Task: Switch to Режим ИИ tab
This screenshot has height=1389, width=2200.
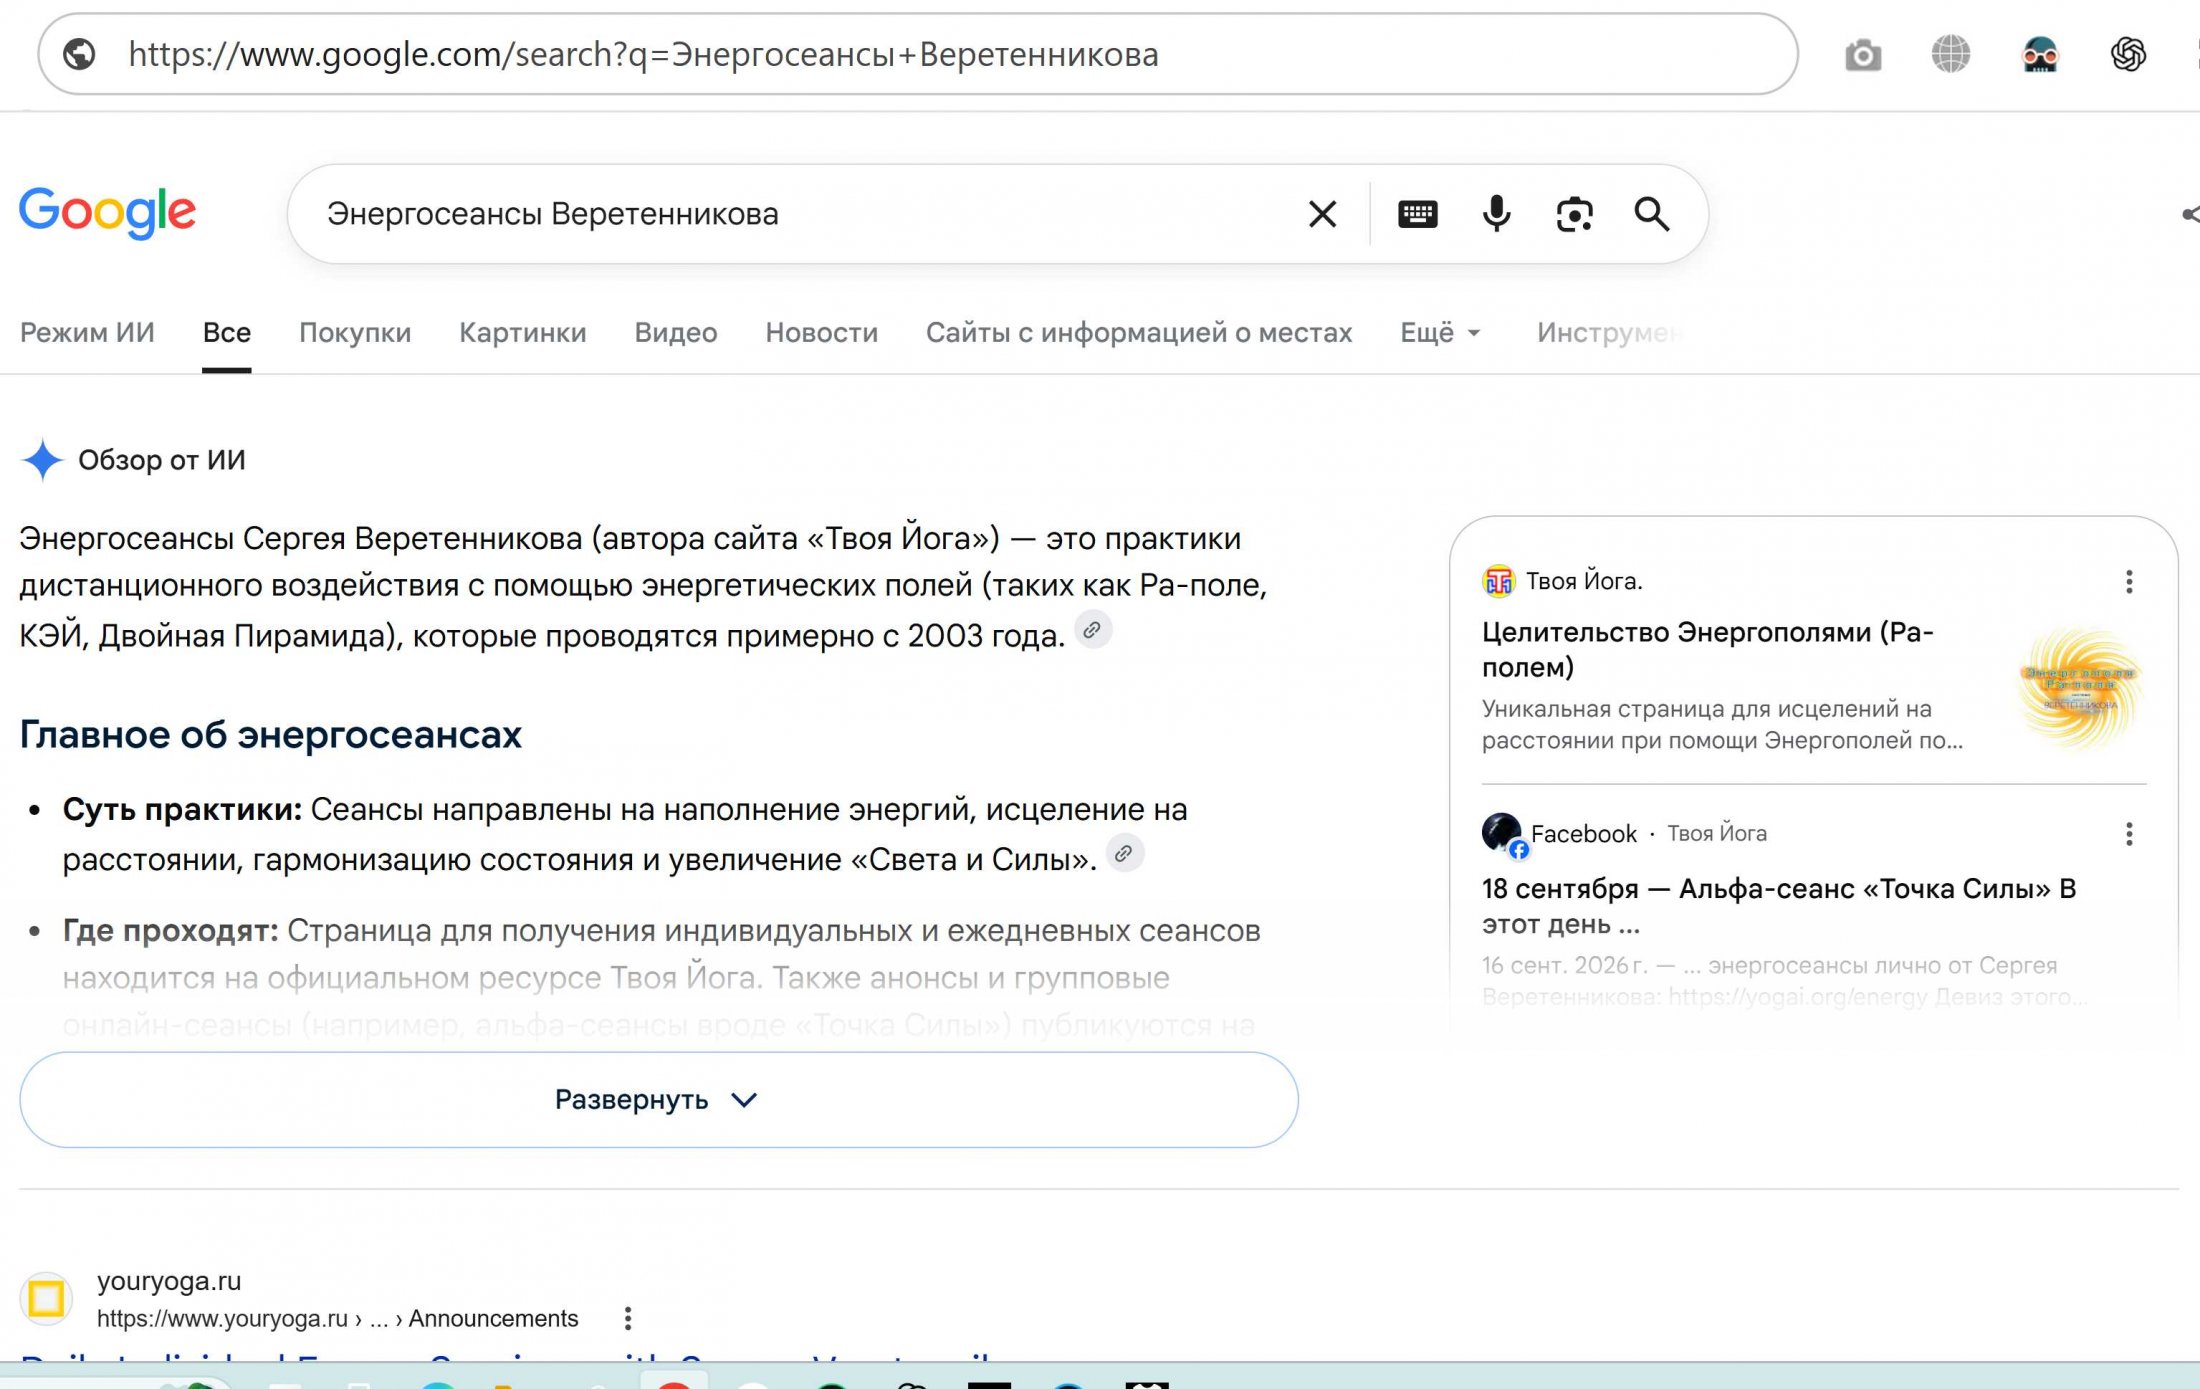Action: coord(87,333)
